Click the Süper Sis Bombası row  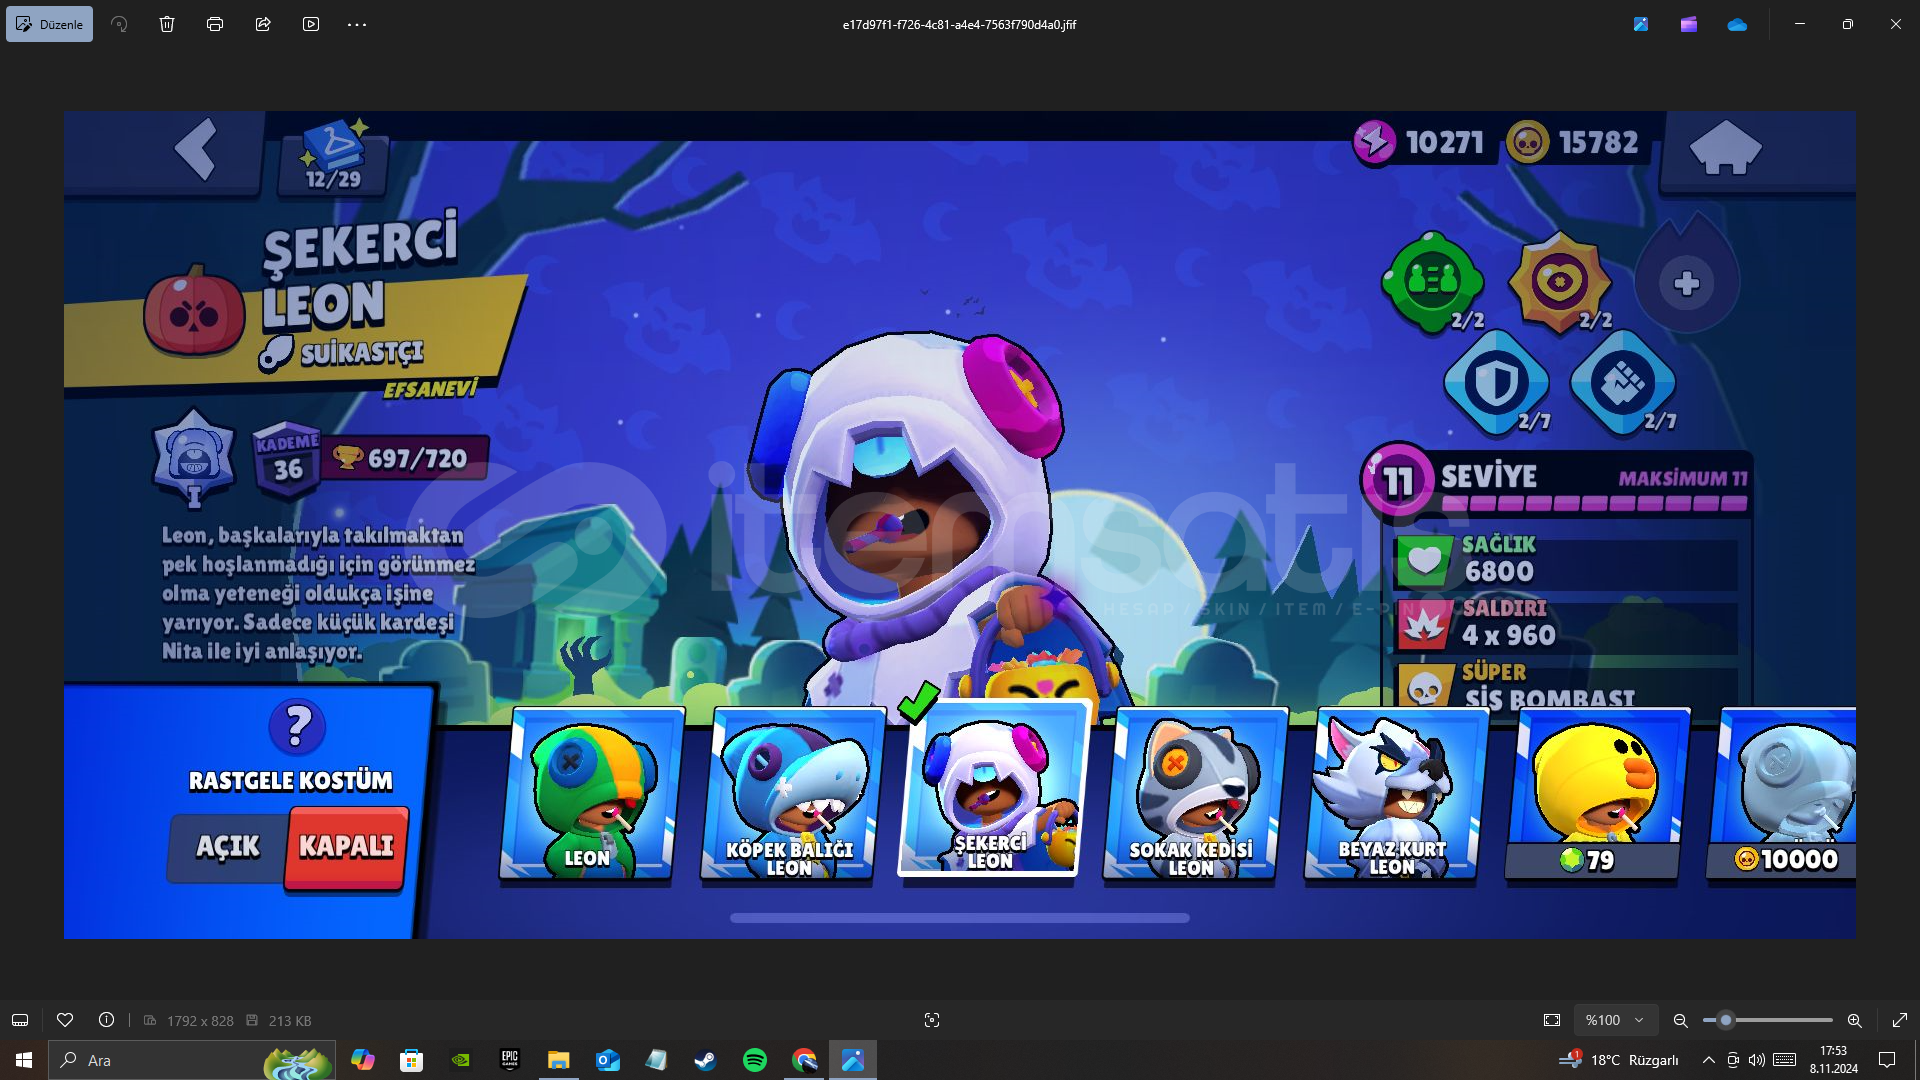[x=1566, y=685]
